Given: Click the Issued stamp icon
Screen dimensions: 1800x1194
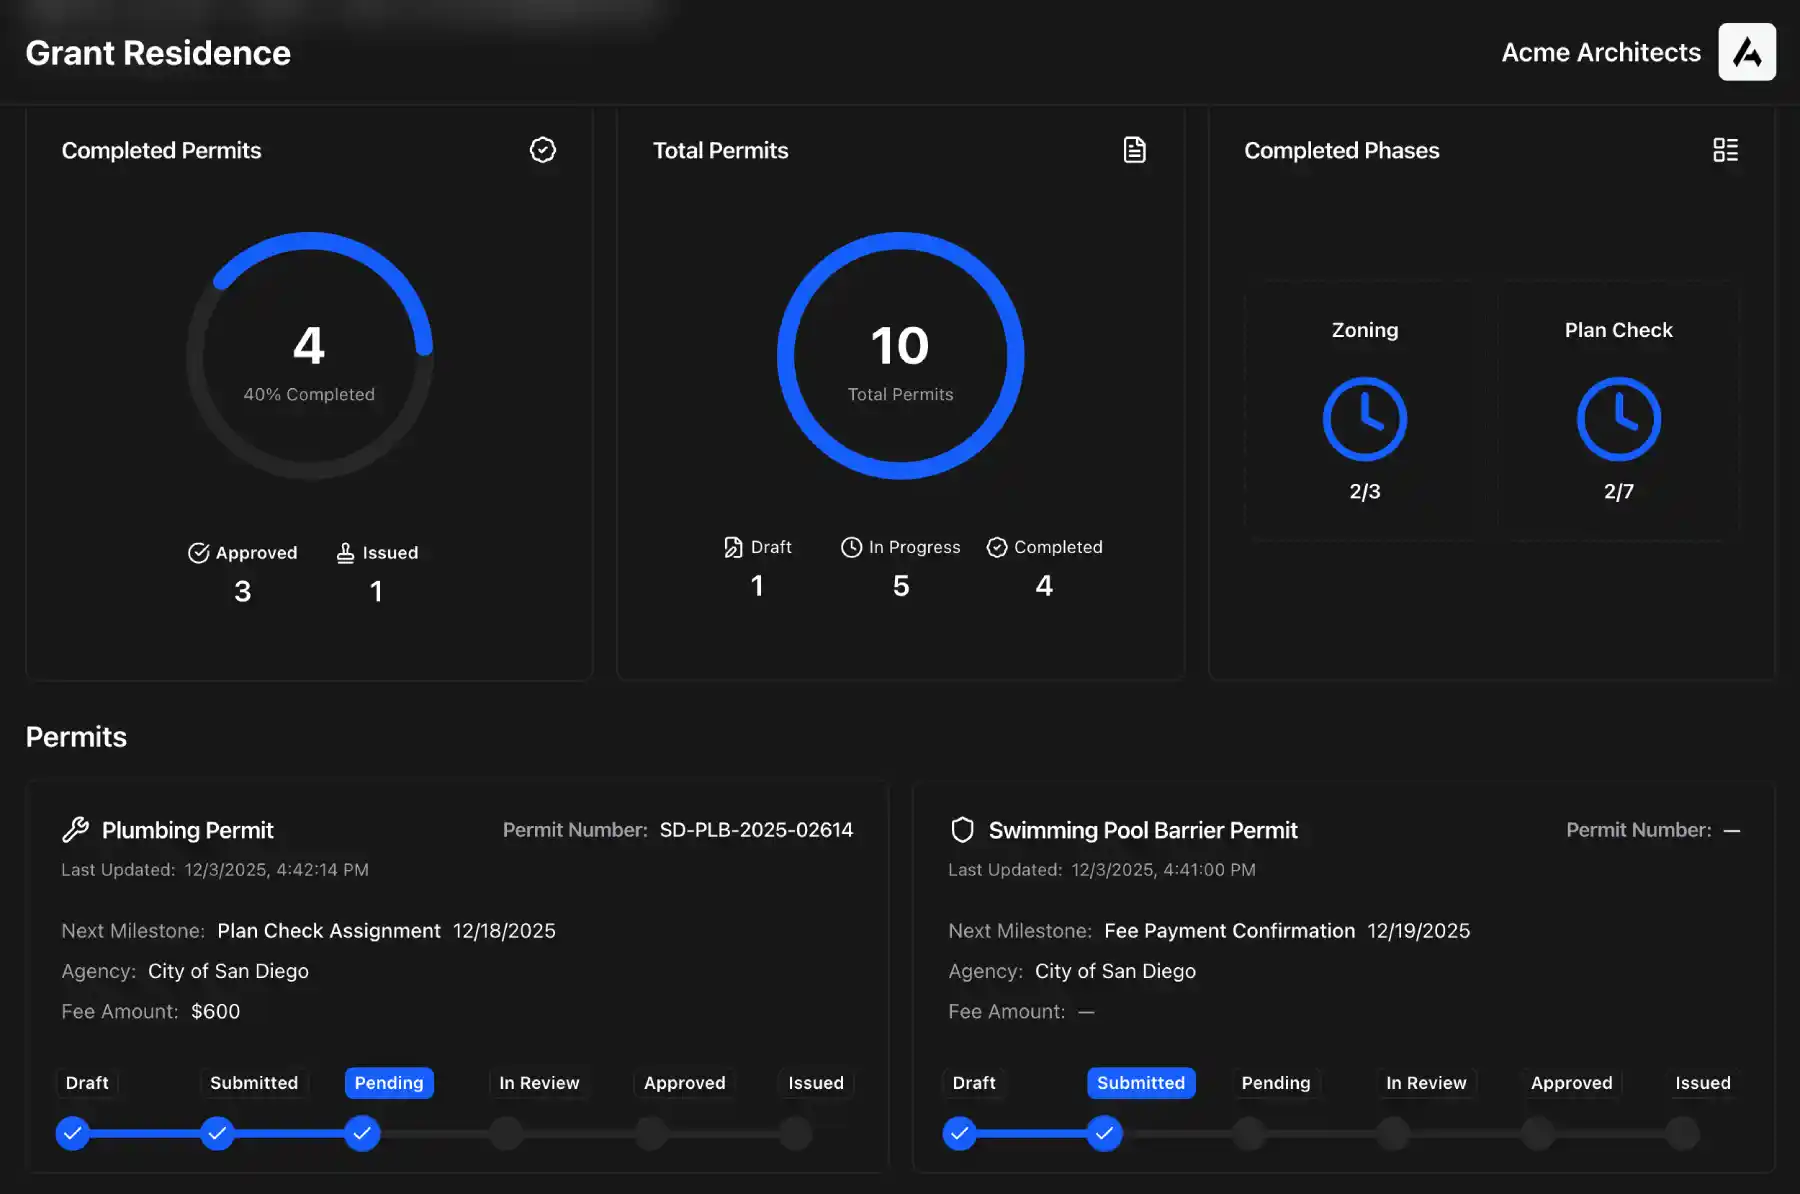Looking at the screenshot, I should 345,553.
